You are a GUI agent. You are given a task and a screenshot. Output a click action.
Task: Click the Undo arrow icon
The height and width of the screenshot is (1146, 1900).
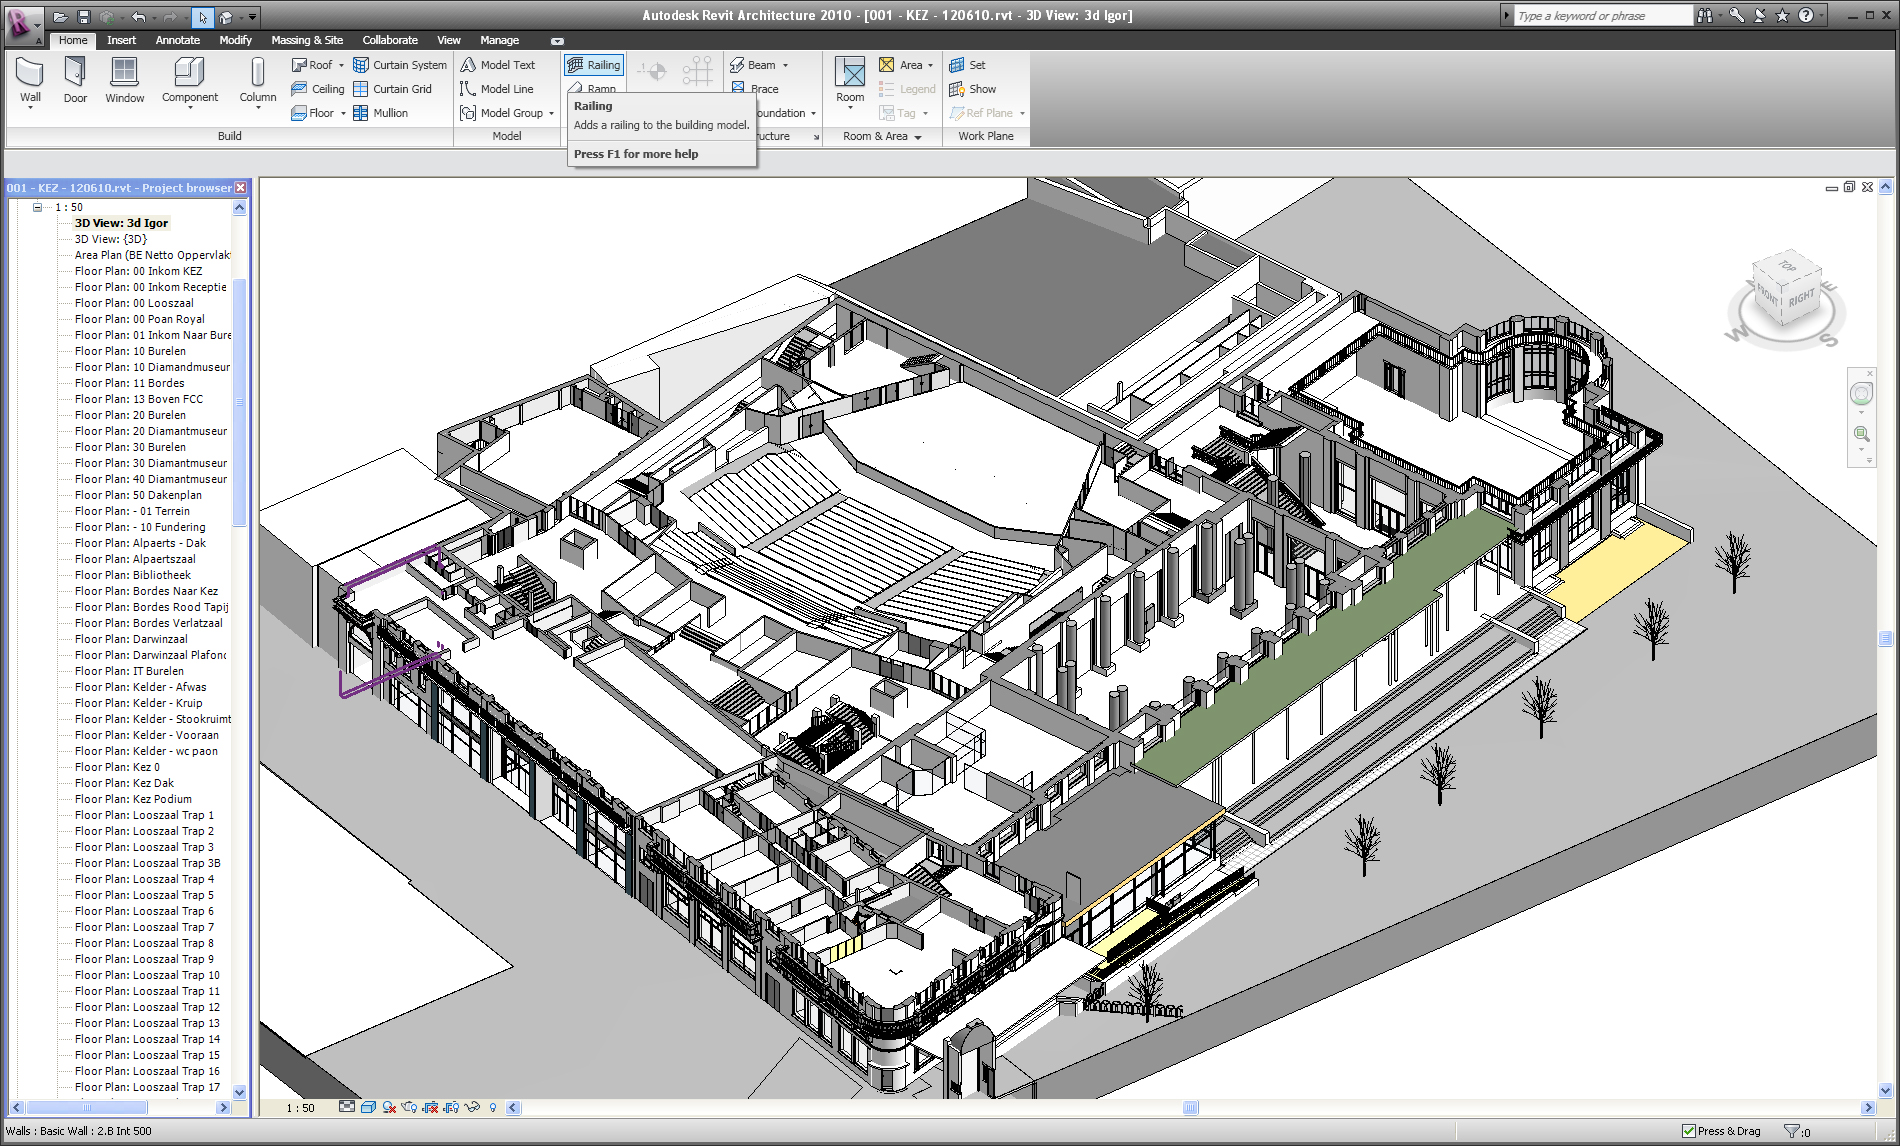(139, 16)
